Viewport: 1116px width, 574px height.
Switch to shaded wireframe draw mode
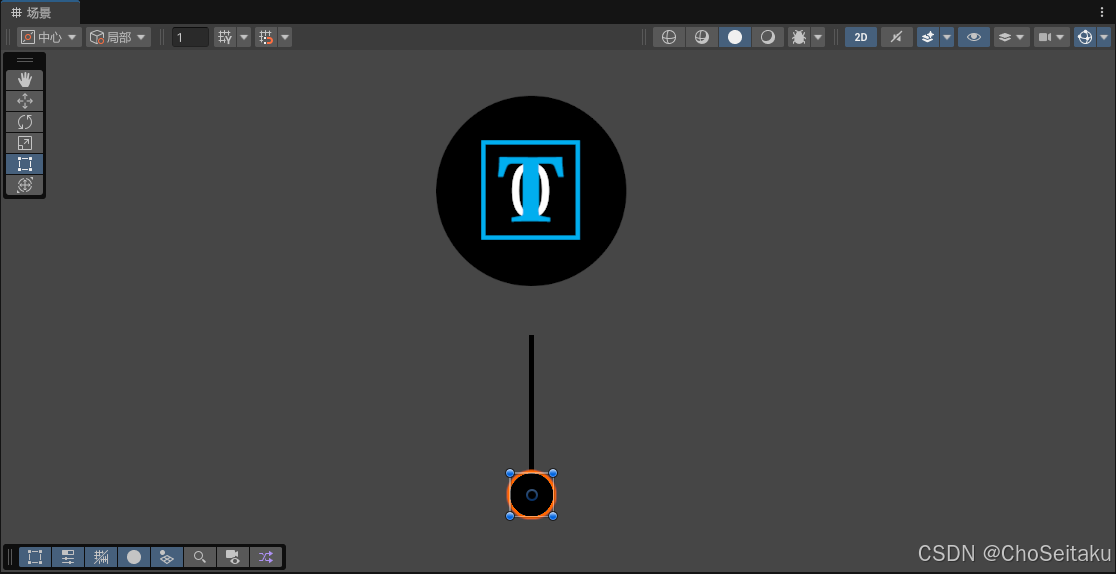(702, 37)
